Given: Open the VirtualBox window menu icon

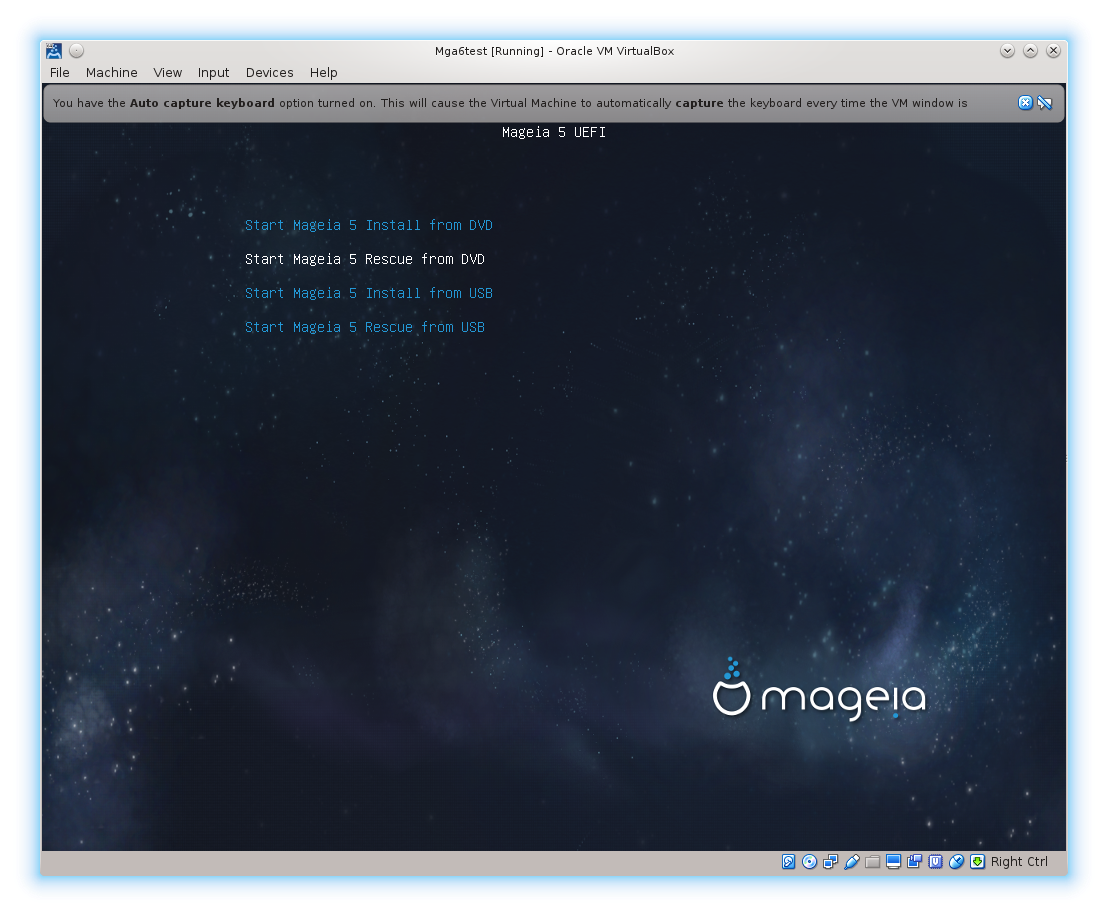Looking at the screenshot, I should point(54,51).
